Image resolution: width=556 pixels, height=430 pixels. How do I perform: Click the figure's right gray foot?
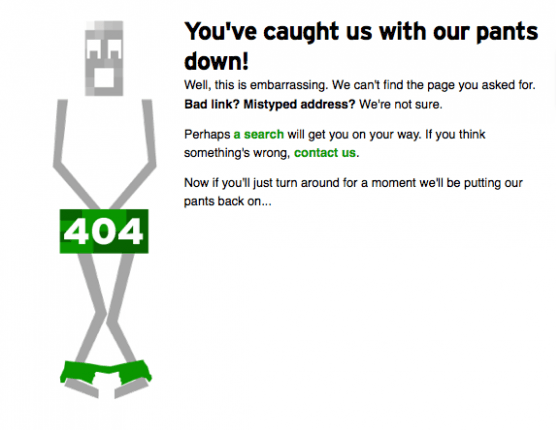(131, 388)
